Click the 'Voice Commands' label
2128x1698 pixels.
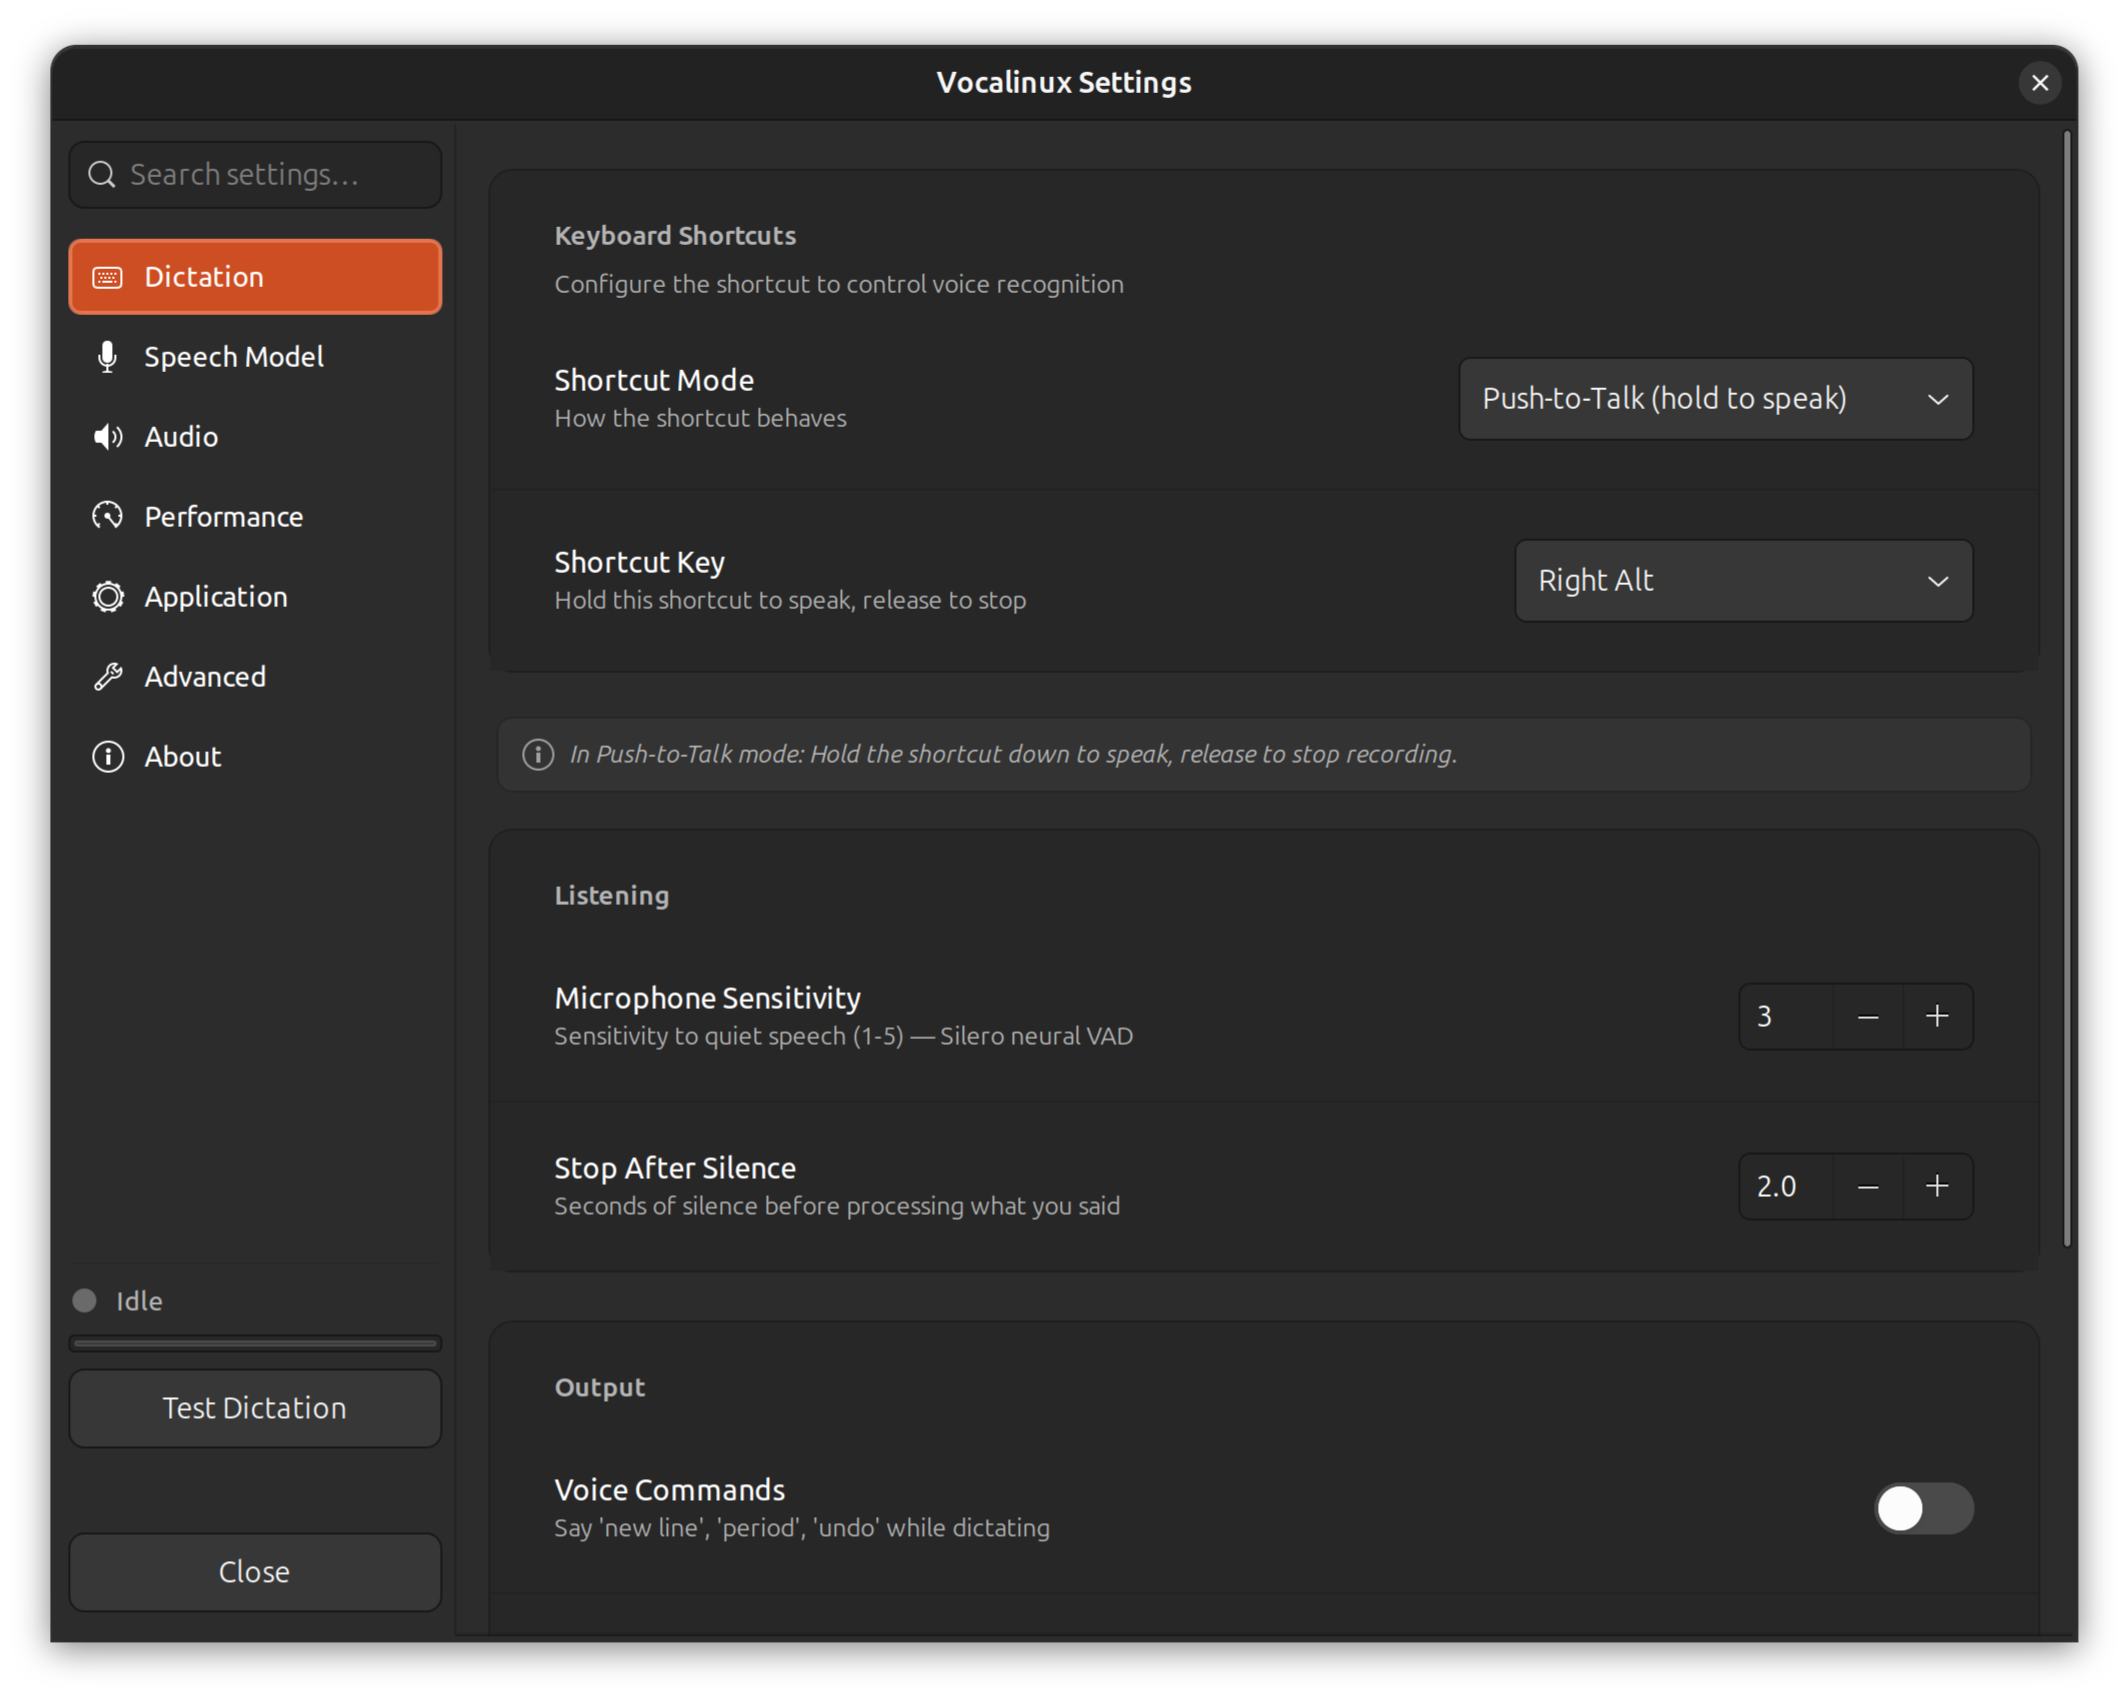(x=669, y=1490)
